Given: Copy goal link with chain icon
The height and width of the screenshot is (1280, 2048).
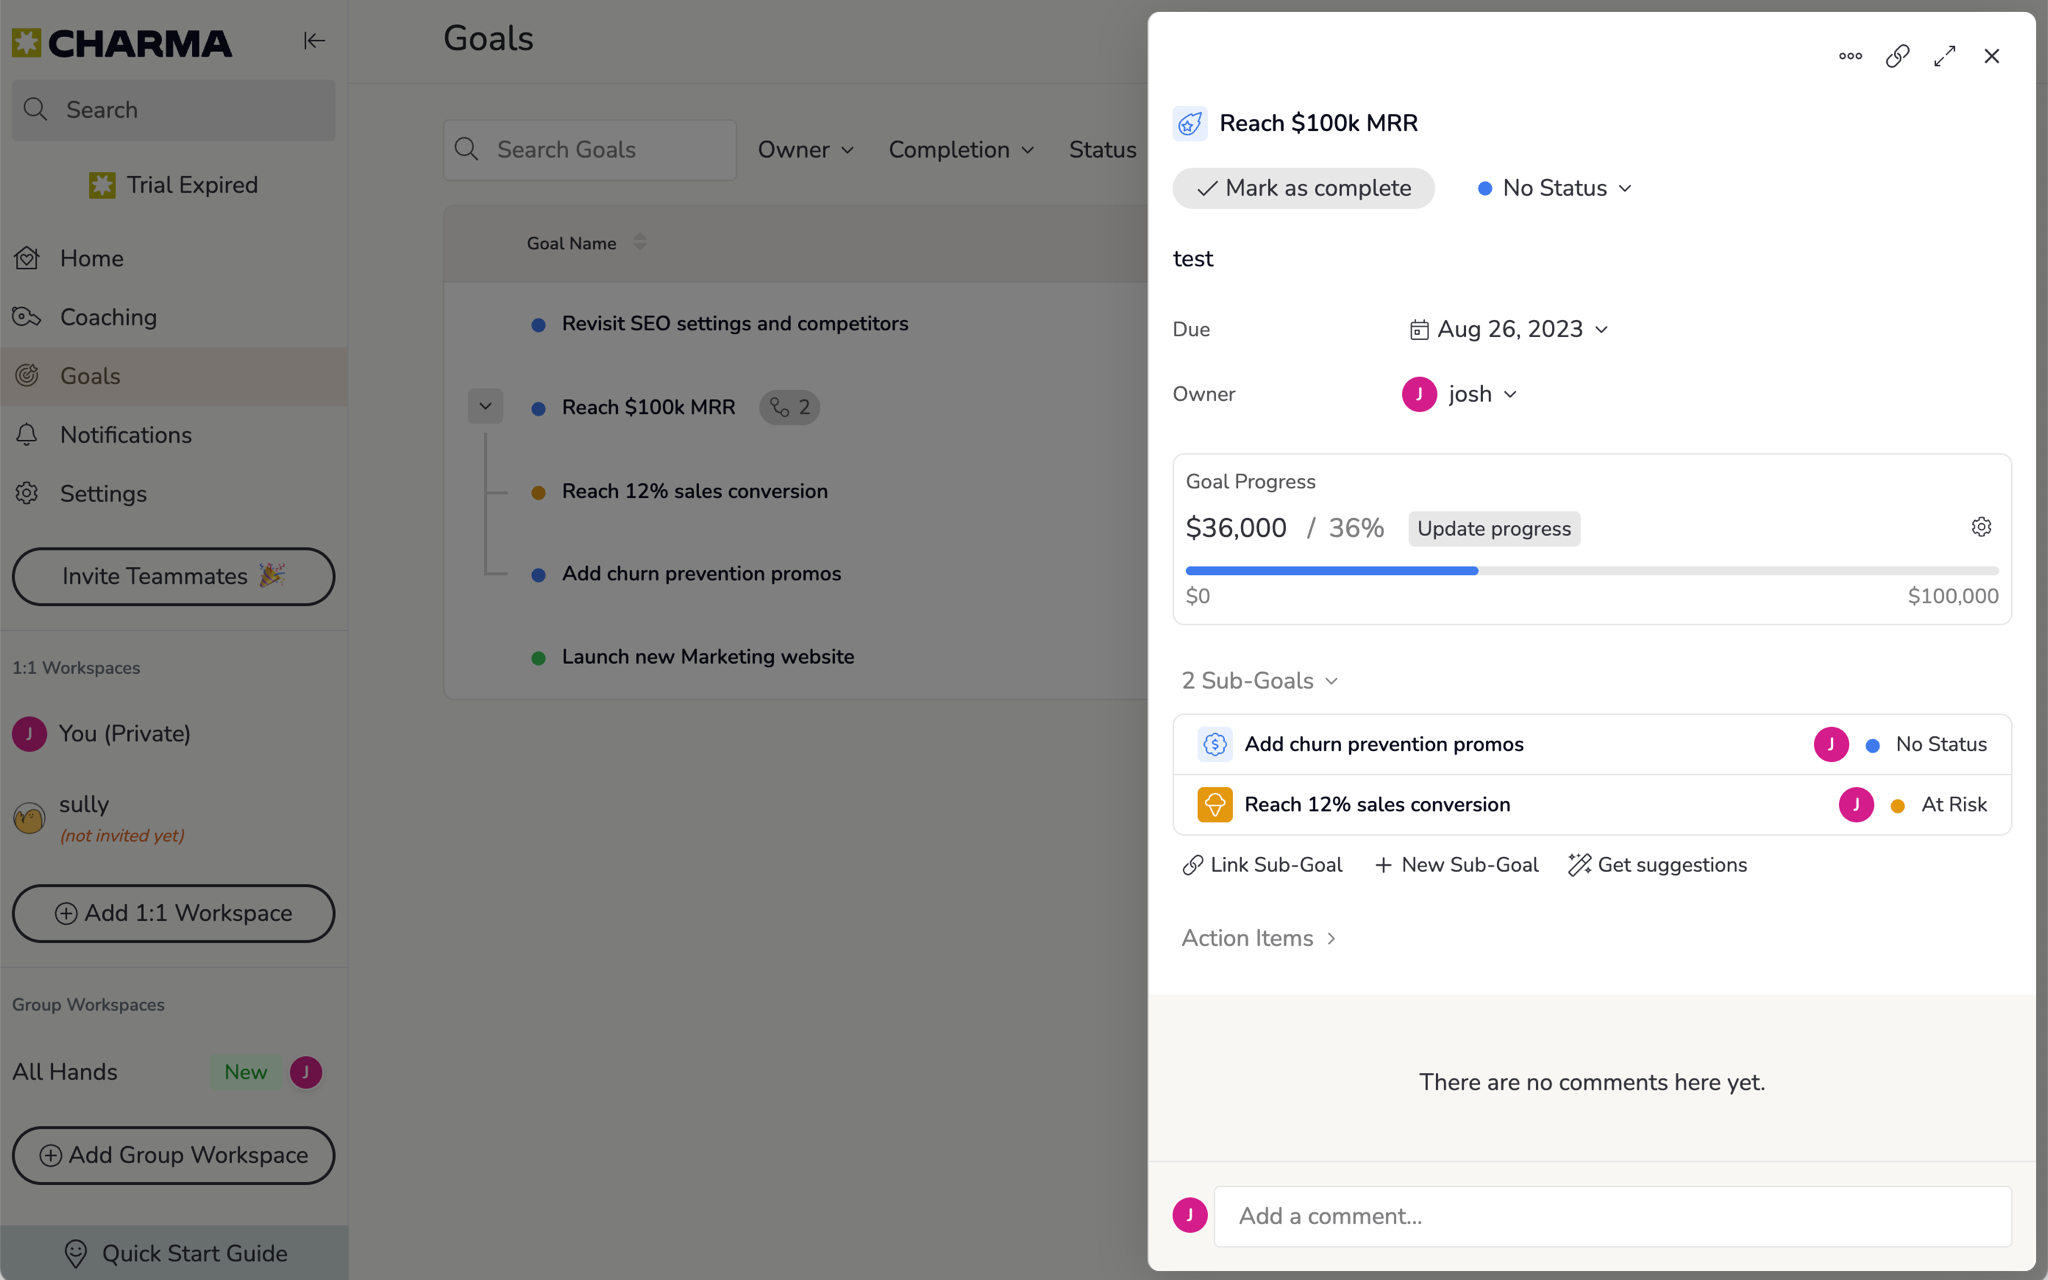Looking at the screenshot, I should click(1897, 56).
